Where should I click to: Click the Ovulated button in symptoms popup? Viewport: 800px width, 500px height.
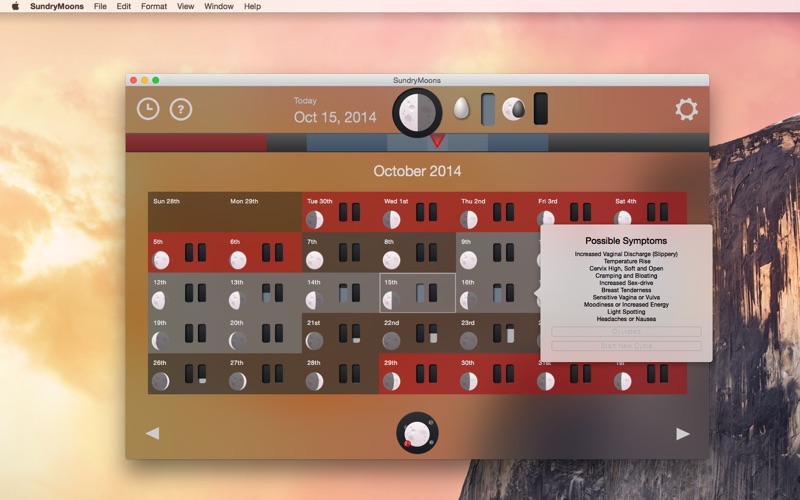[626, 332]
